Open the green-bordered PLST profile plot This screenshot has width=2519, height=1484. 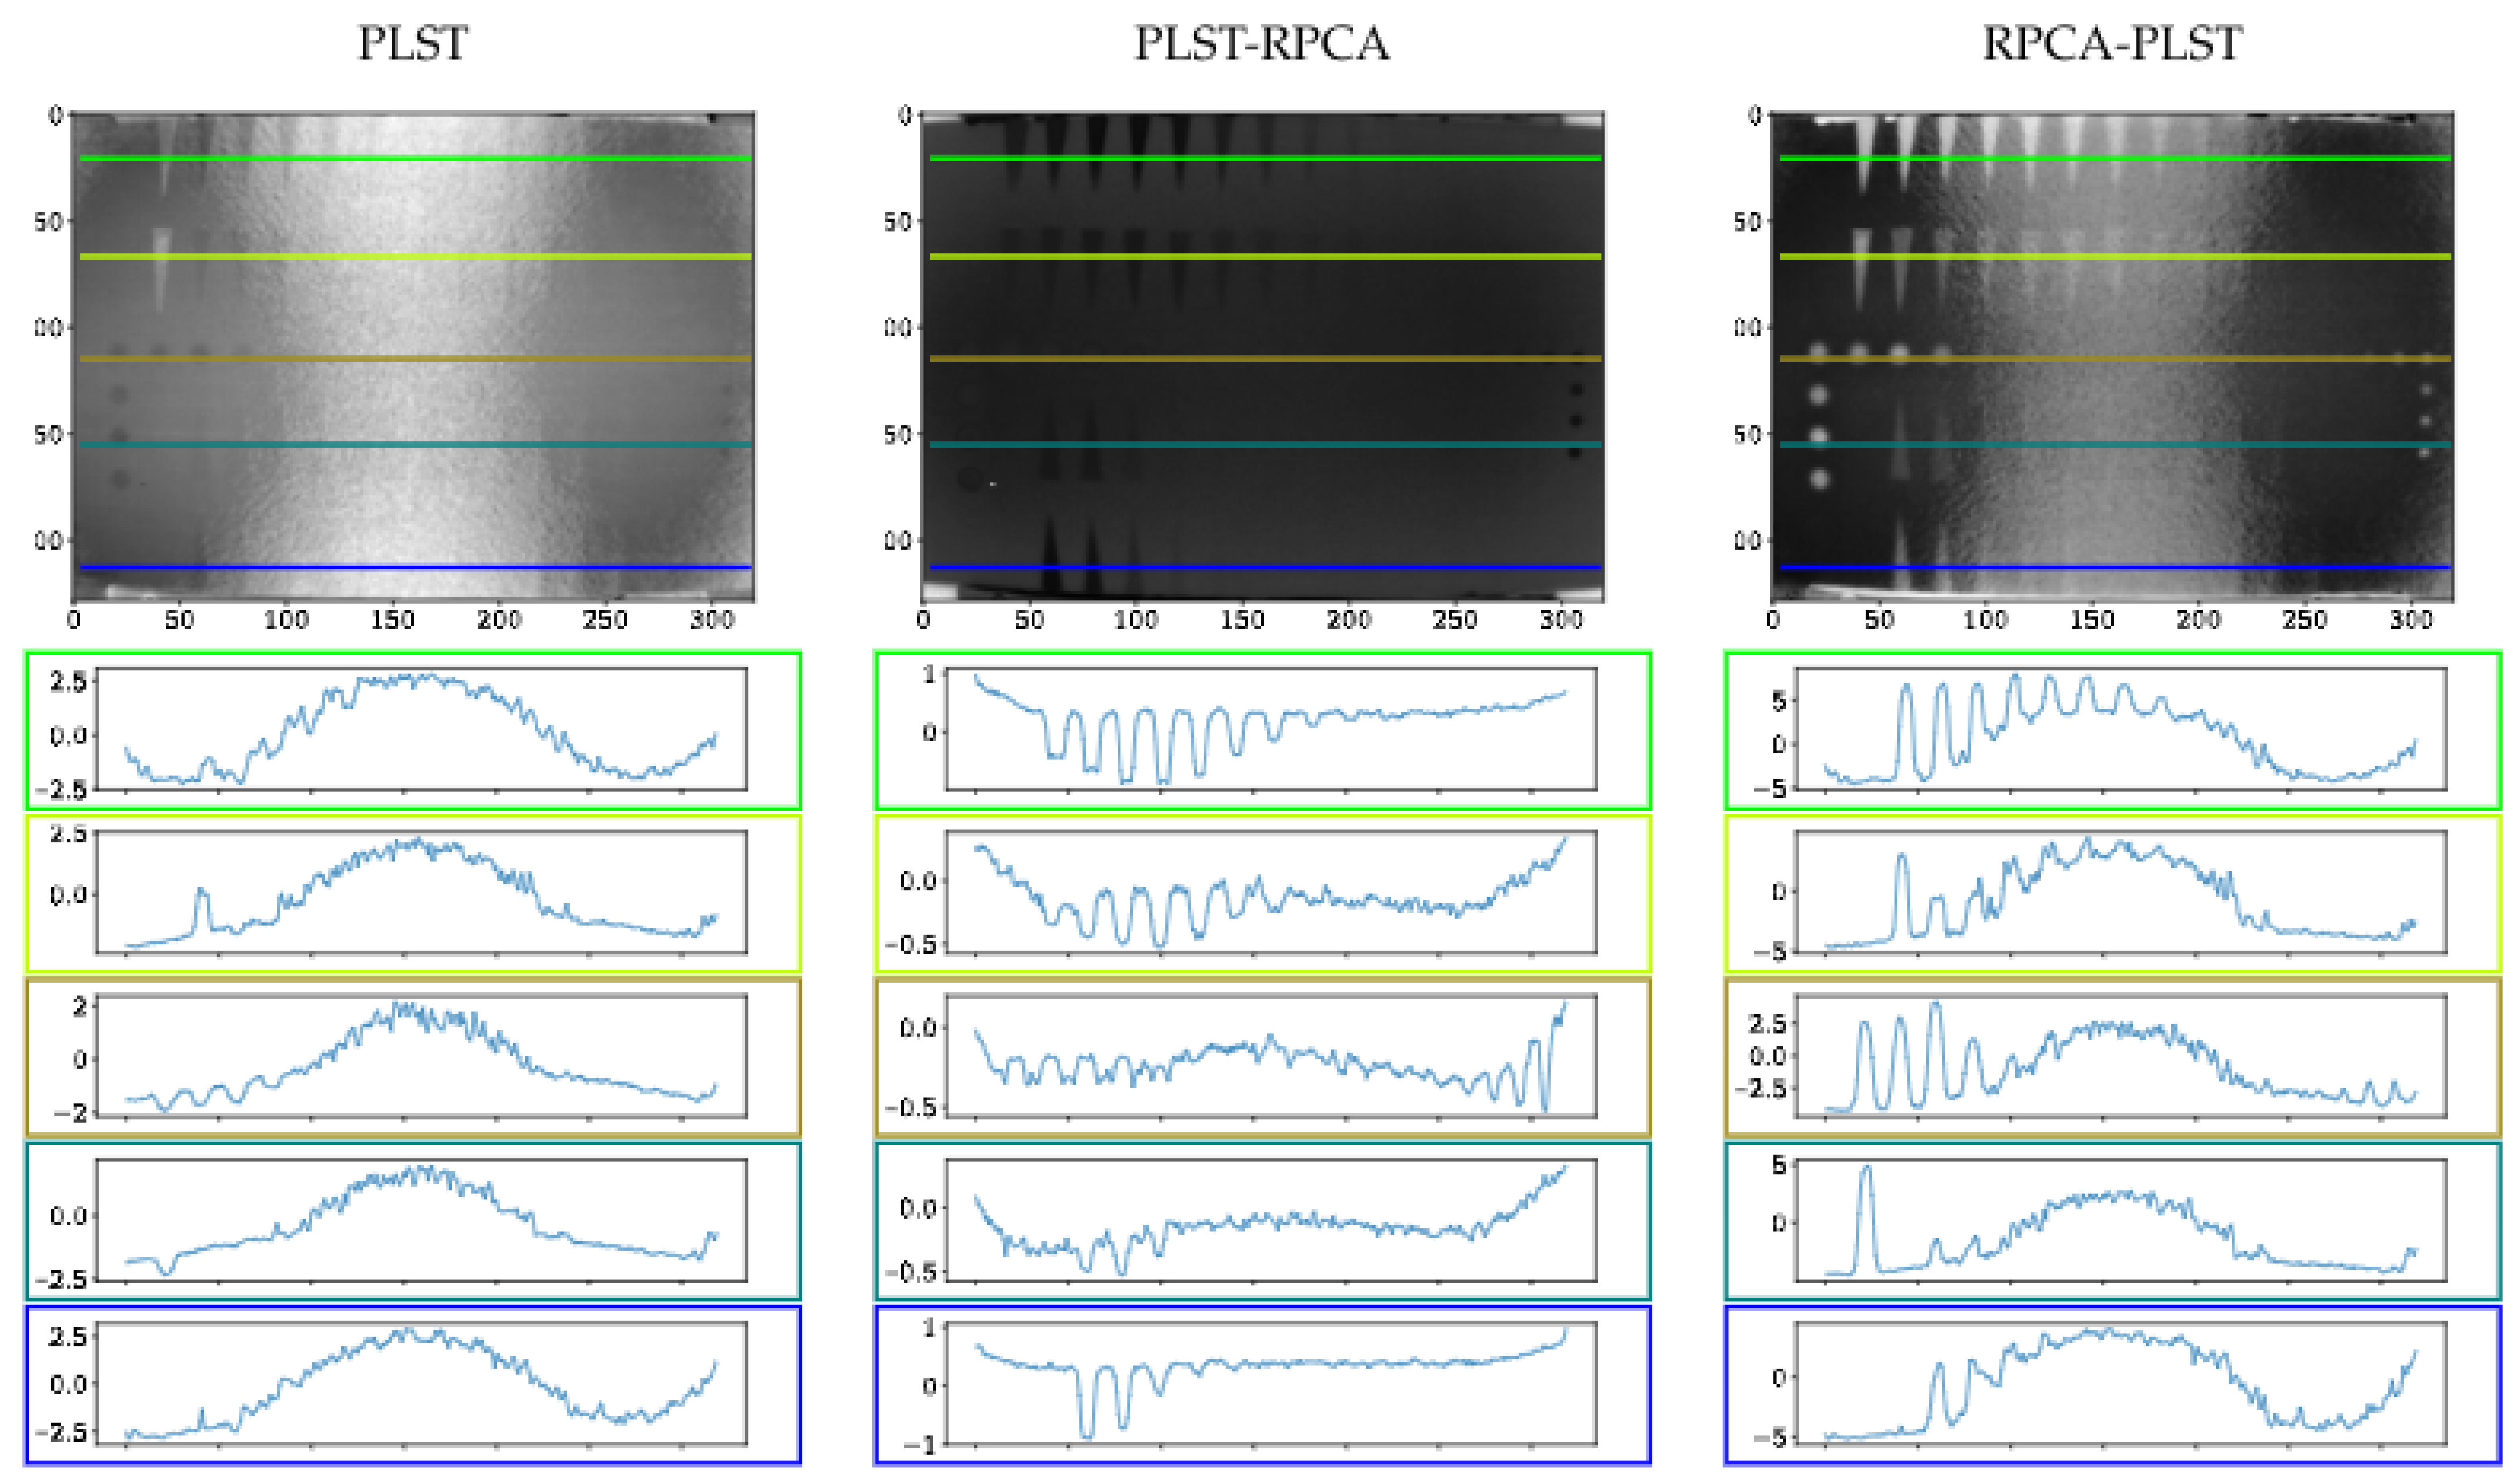pyautogui.click(x=413, y=730)
